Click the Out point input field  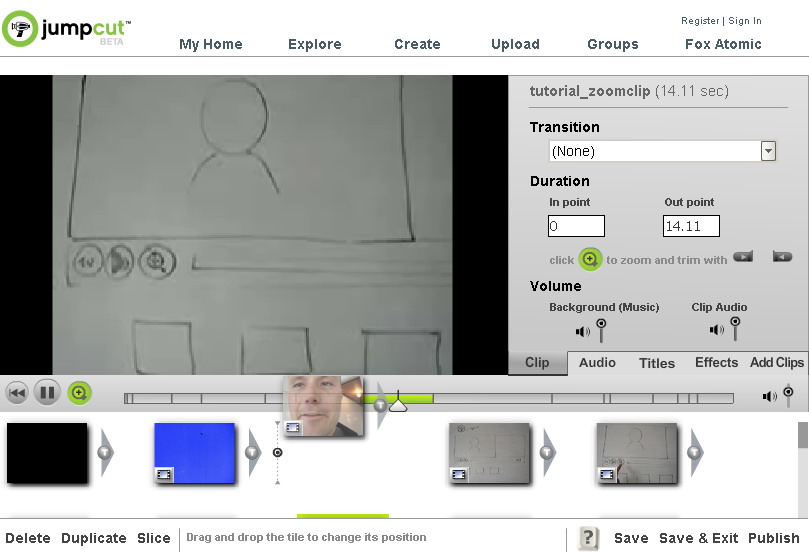690,227
